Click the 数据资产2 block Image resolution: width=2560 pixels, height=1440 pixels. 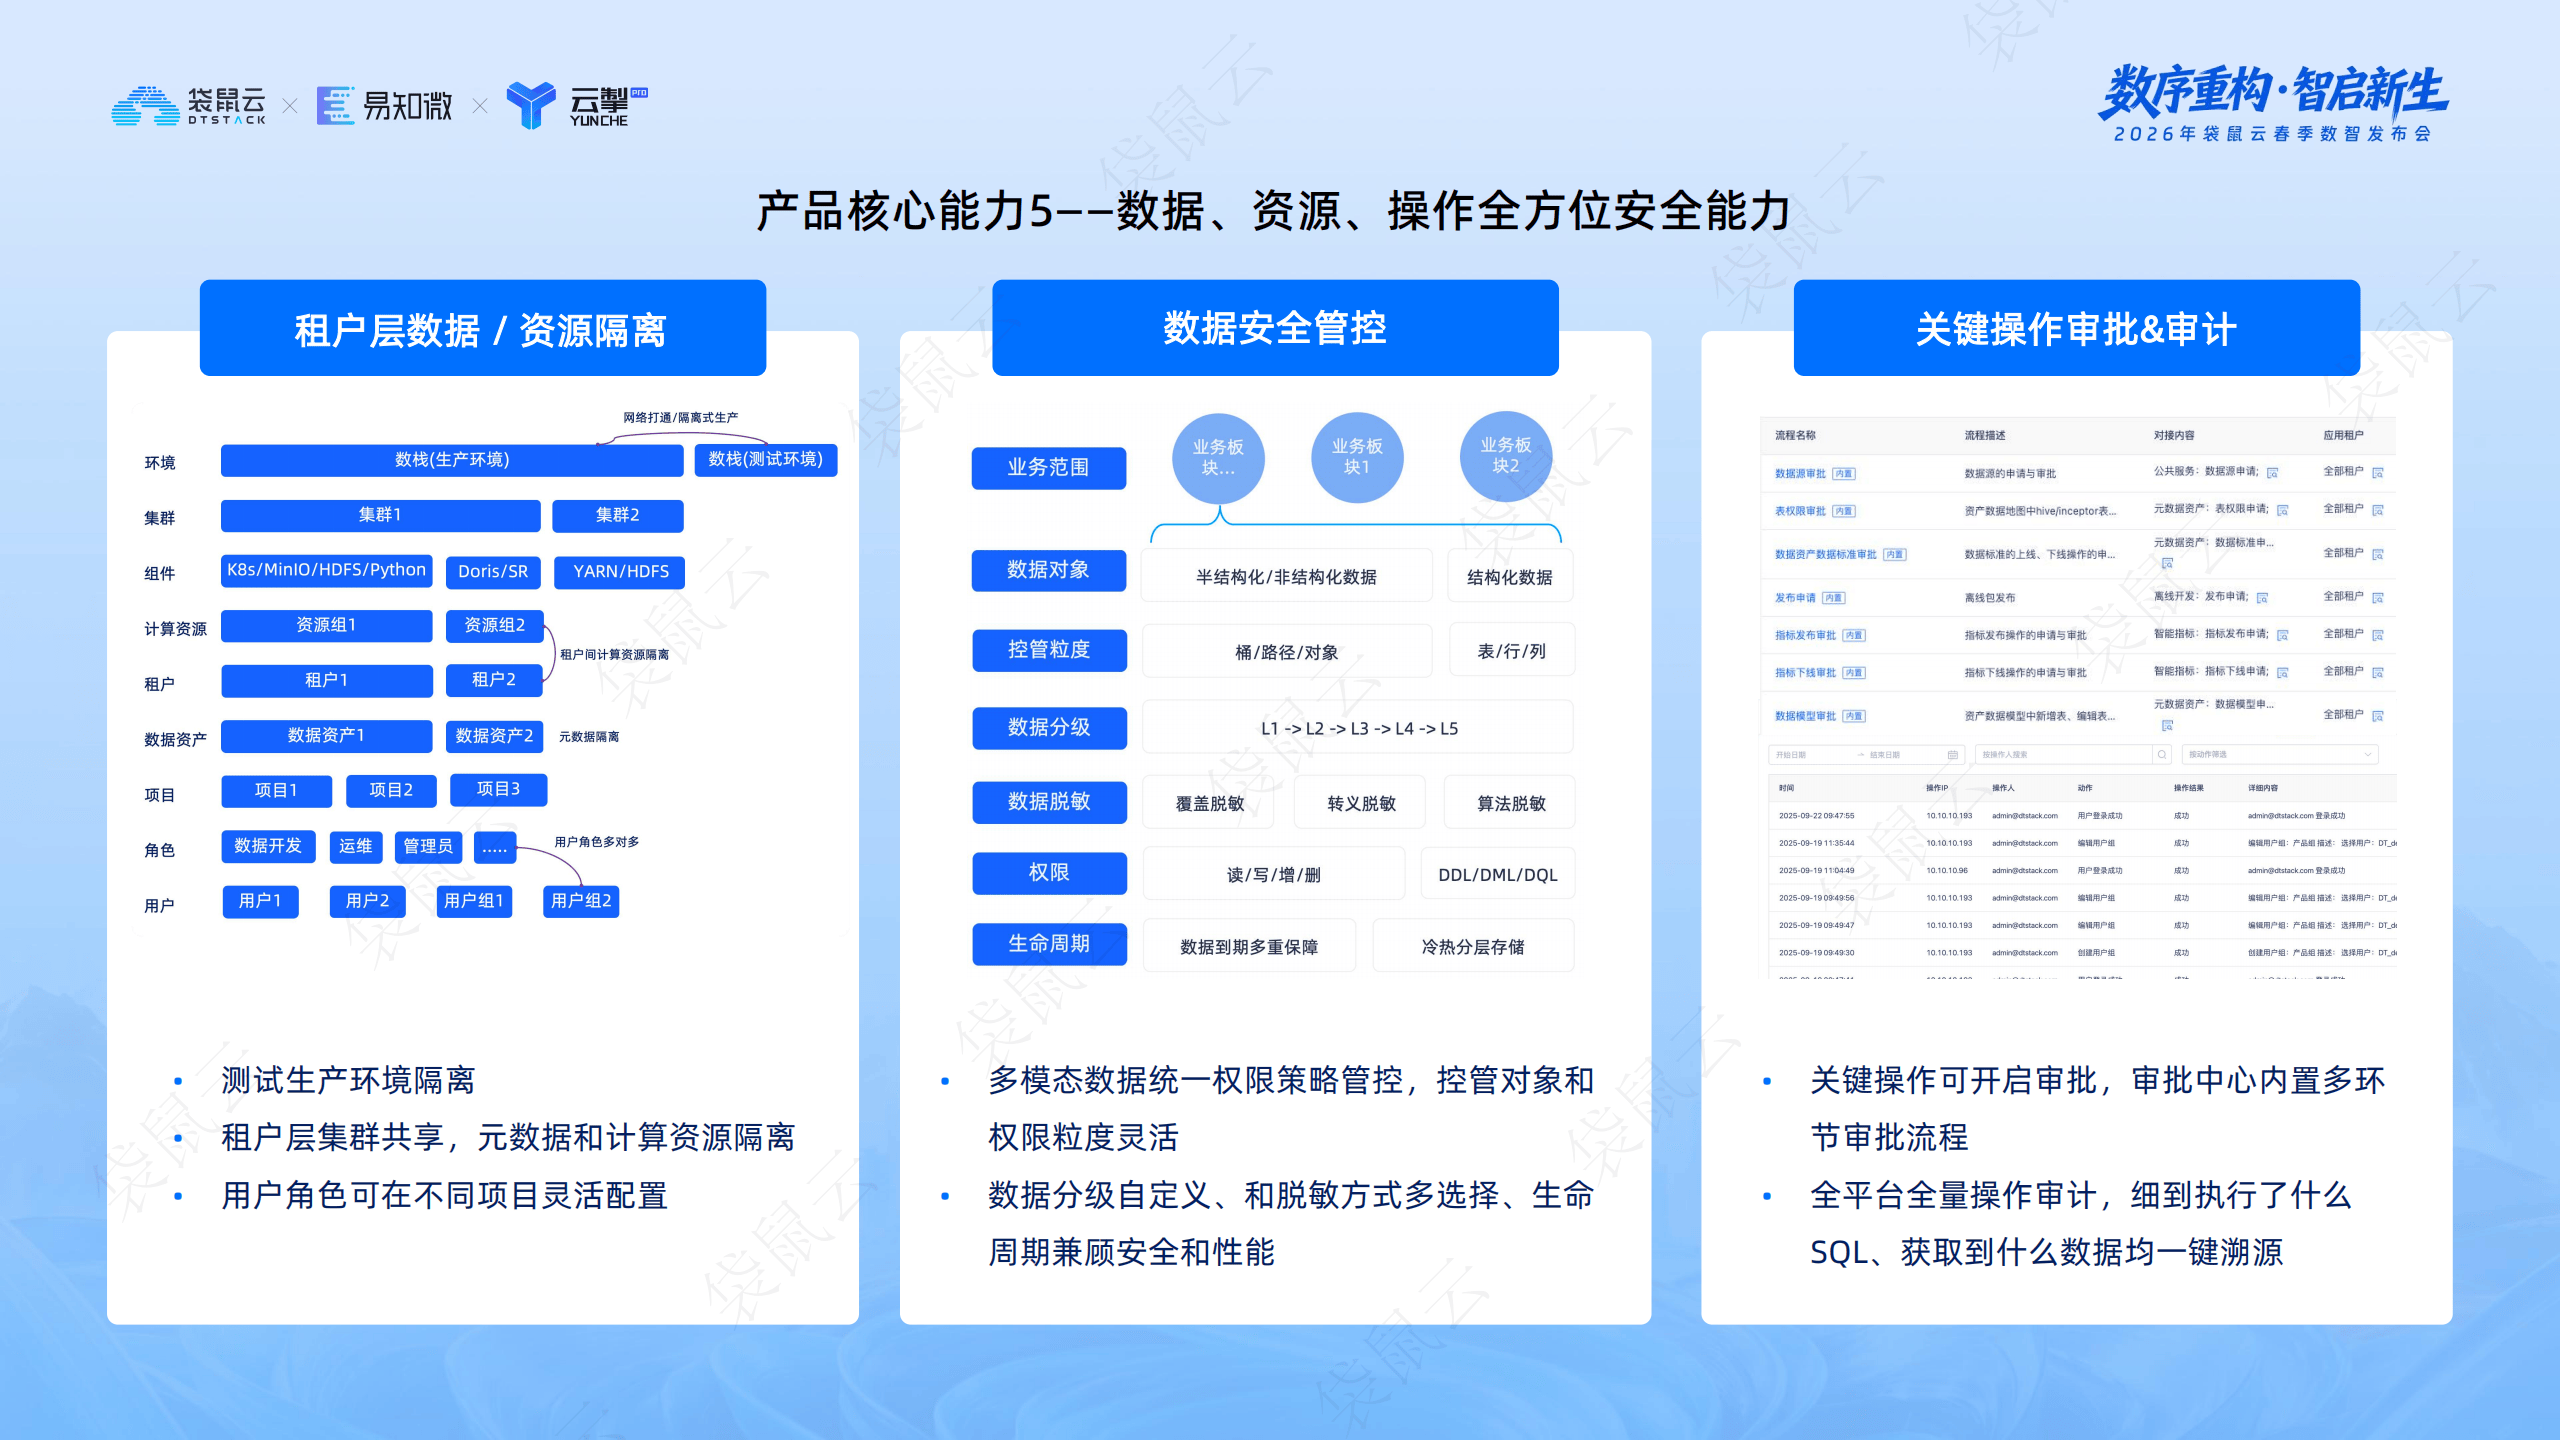(494, 736)
